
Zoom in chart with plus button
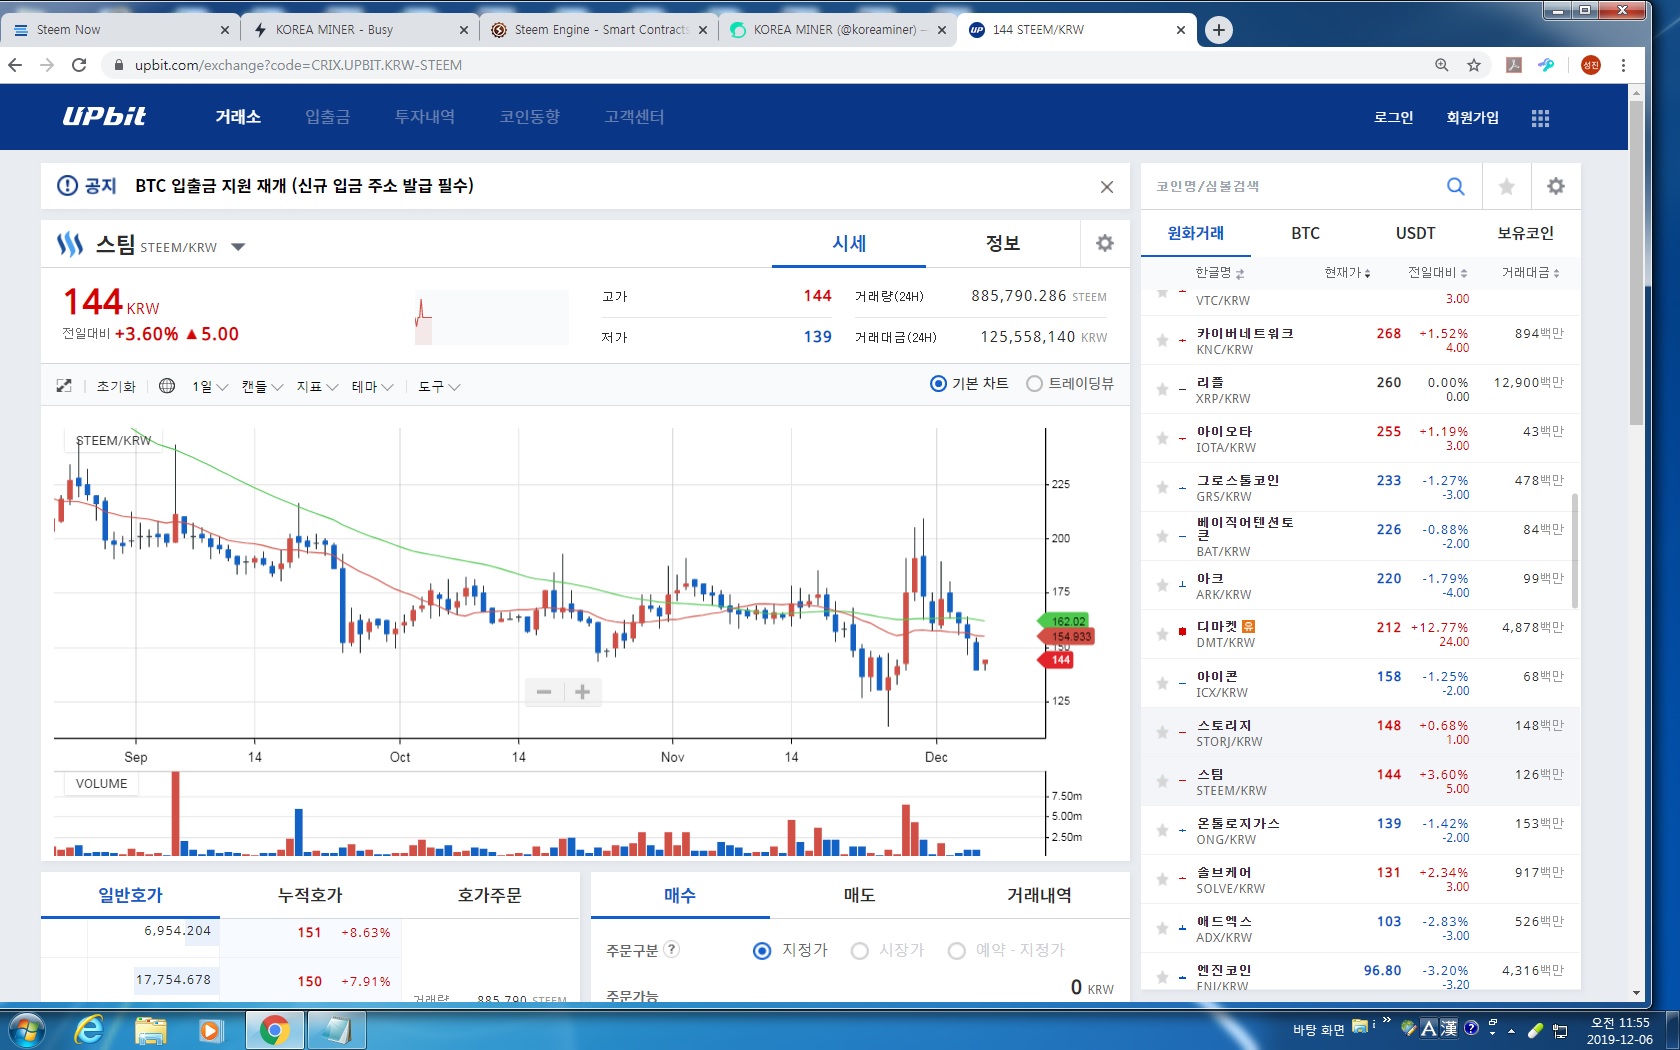pyautogui.click(x=582, y=691)
